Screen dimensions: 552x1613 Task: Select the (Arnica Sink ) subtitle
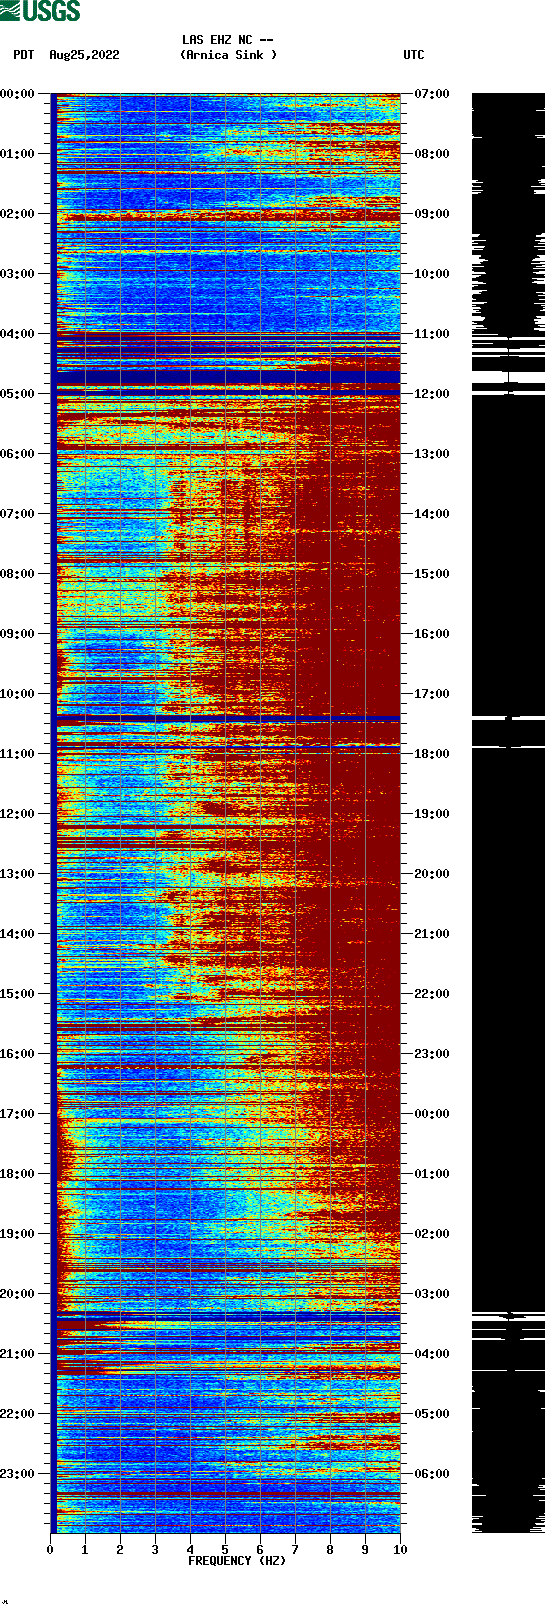(228, 55)
